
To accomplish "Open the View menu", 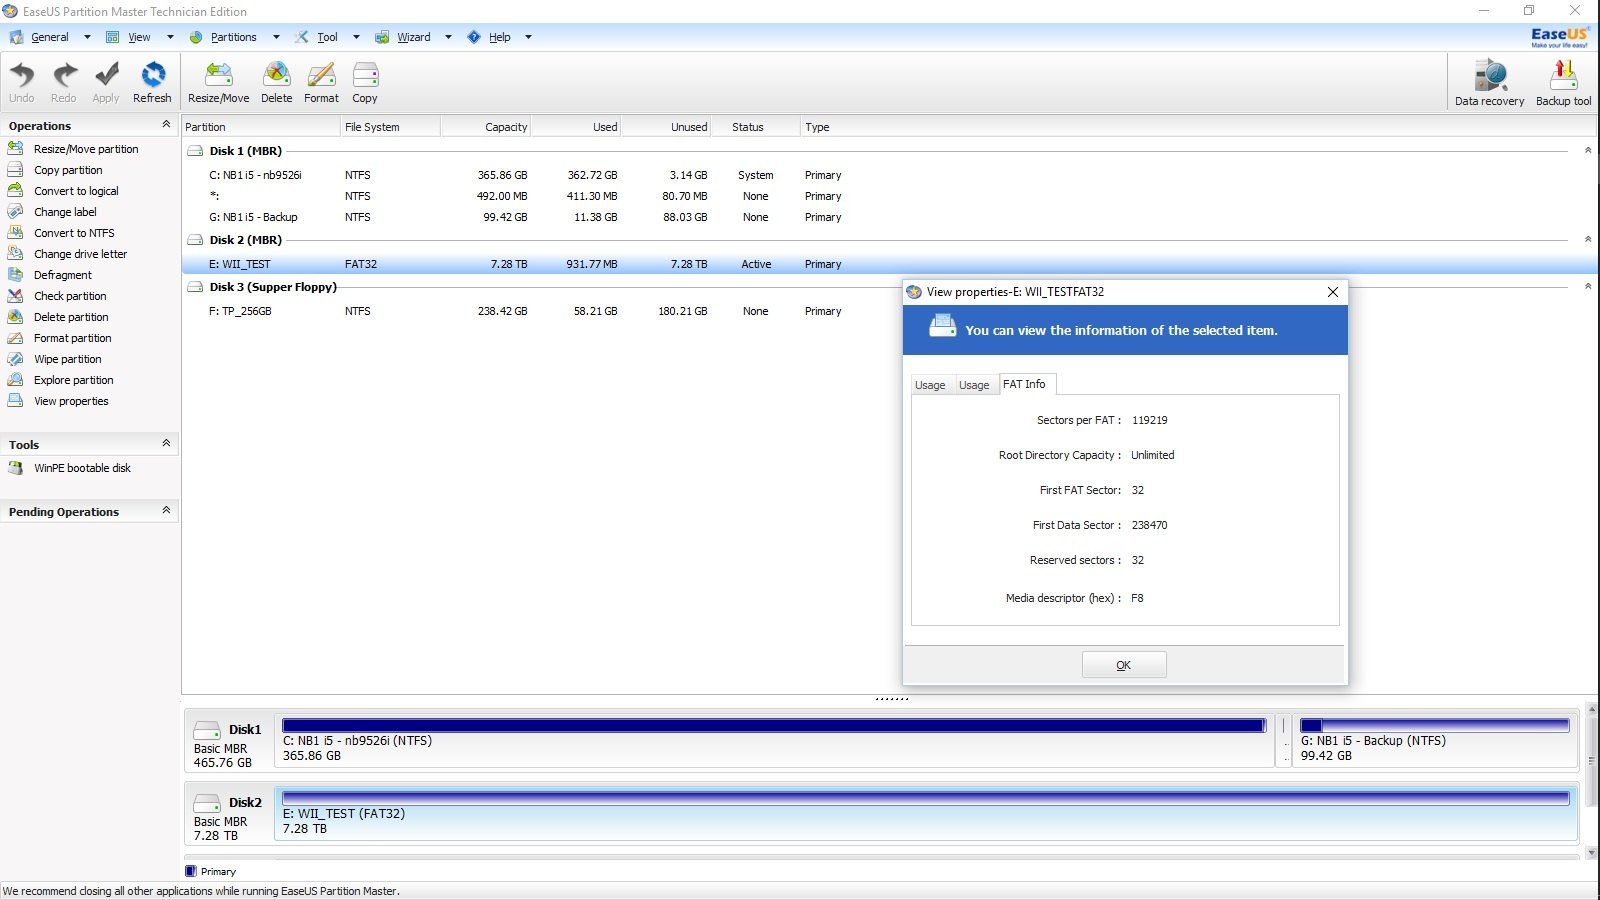I will click(x=139, y=37).
